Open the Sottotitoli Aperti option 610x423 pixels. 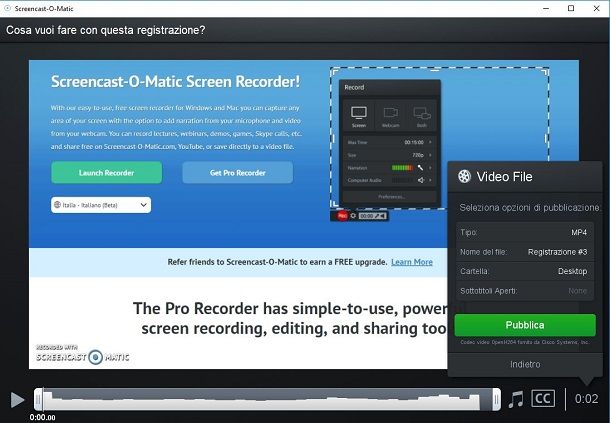pos(524,291)
